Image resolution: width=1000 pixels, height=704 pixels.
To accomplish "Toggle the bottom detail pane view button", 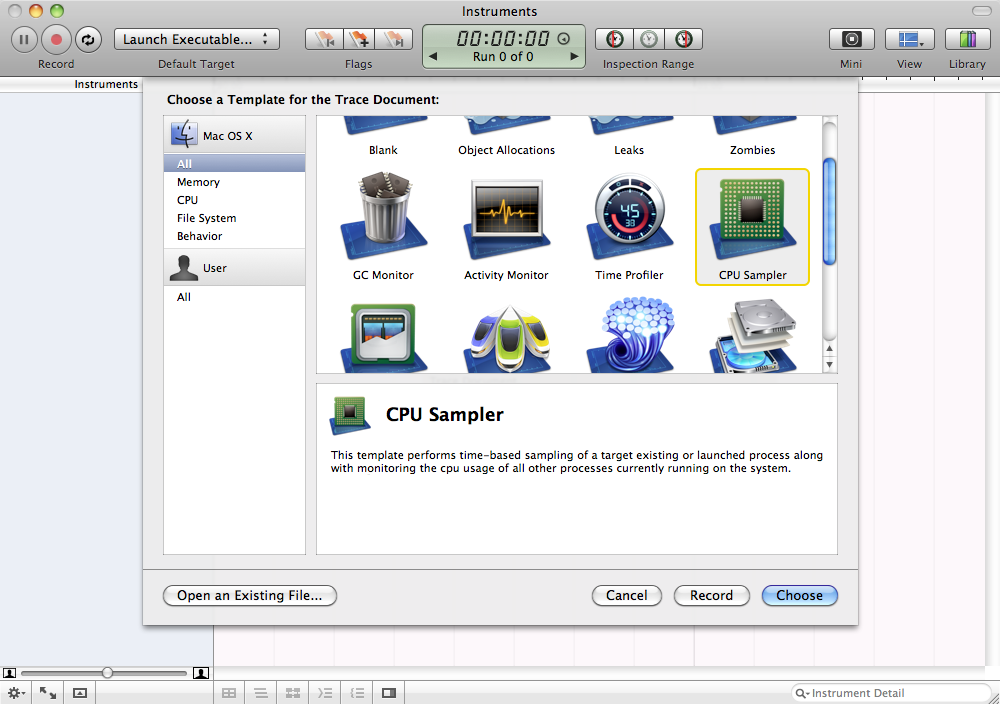I will (389, 693).
